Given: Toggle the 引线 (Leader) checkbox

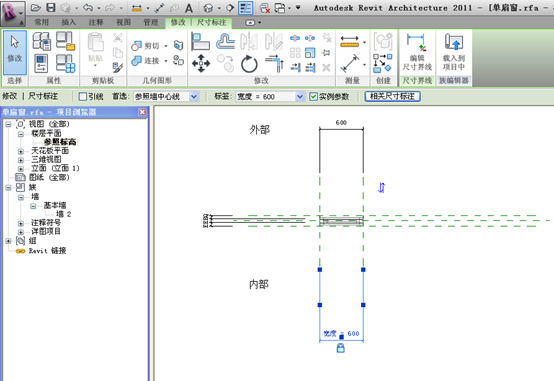Looking at the screenshot, I should pos(83,96).
